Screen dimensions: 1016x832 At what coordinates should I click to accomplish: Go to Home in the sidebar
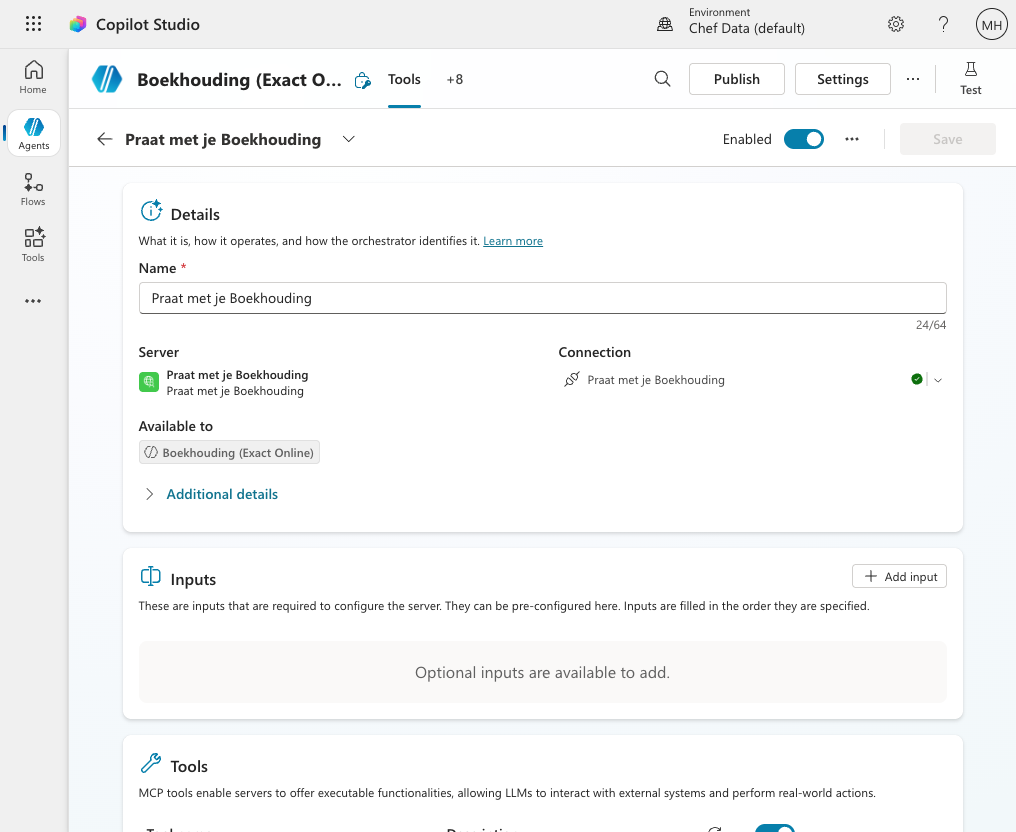pyautogui.click(x=33, y=77)
